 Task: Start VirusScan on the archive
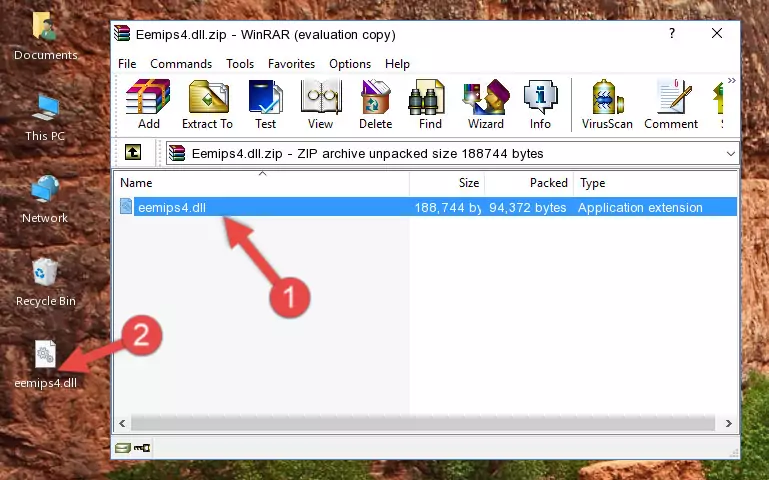pyautogui.click(x=607, y=104)
